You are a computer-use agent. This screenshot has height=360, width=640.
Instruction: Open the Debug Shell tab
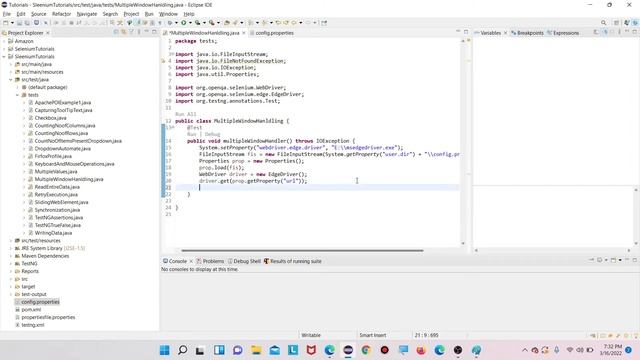pyautogui.click(x=244, y=261)
